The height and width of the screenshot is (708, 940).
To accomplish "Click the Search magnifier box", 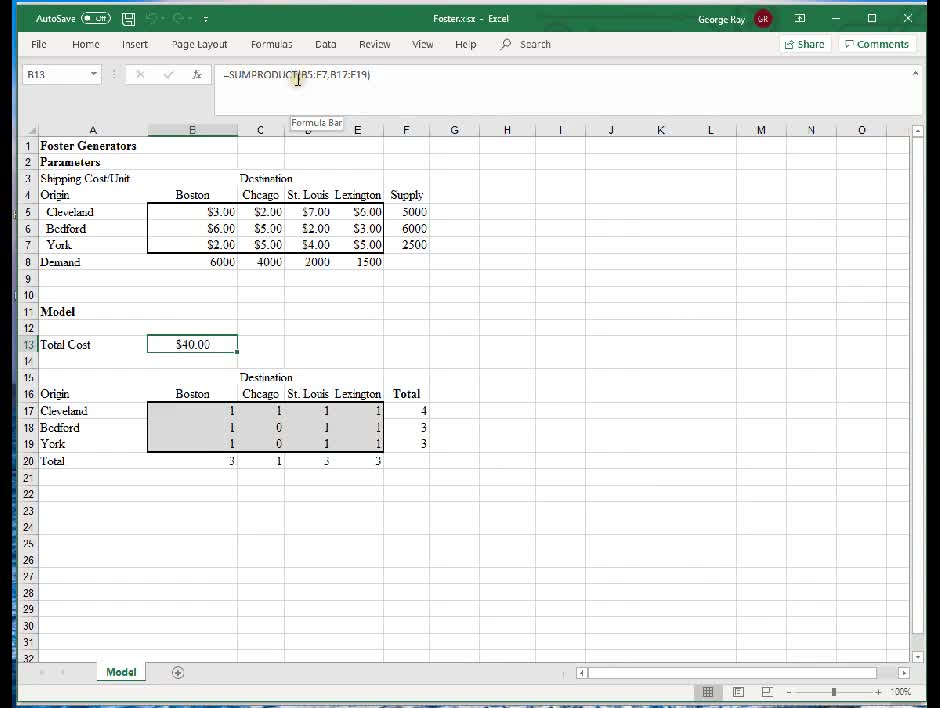I will pos(526,44).
